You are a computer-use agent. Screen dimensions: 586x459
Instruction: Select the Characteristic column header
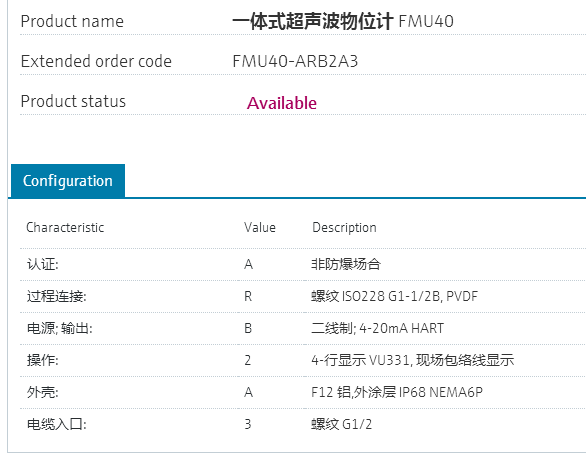(65, 227)
